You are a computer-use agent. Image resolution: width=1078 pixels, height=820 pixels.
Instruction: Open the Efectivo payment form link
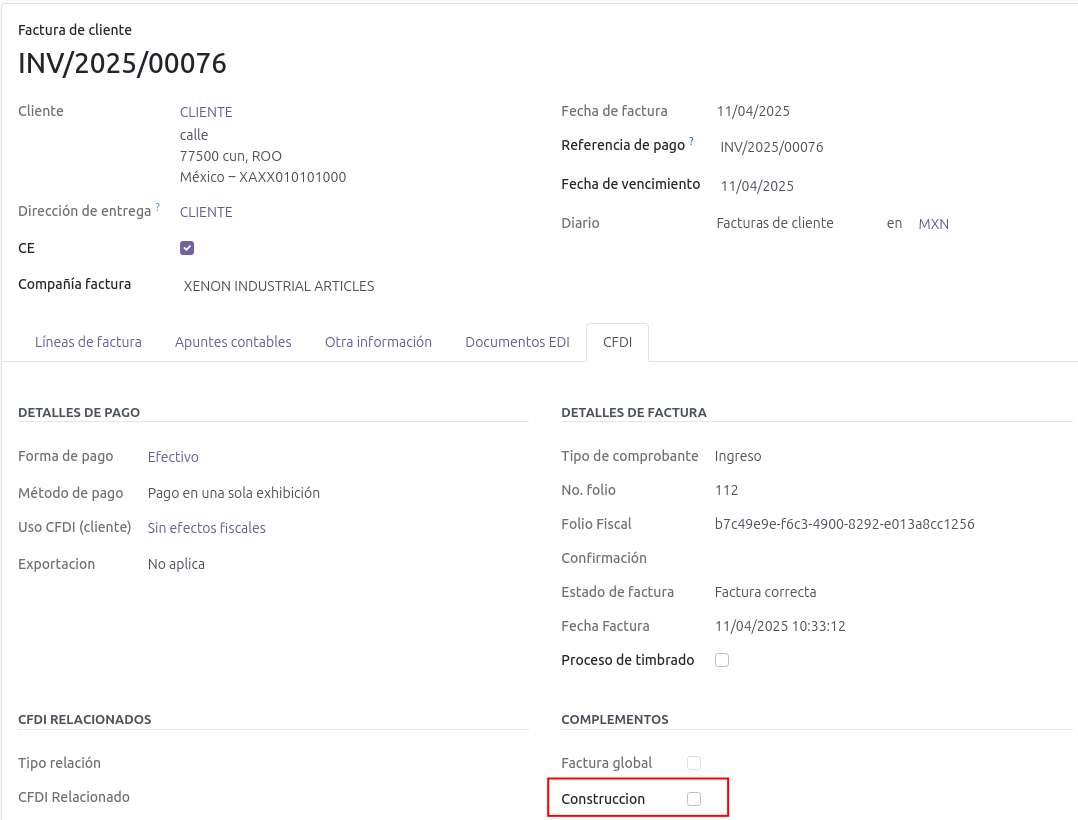(173, 457)
